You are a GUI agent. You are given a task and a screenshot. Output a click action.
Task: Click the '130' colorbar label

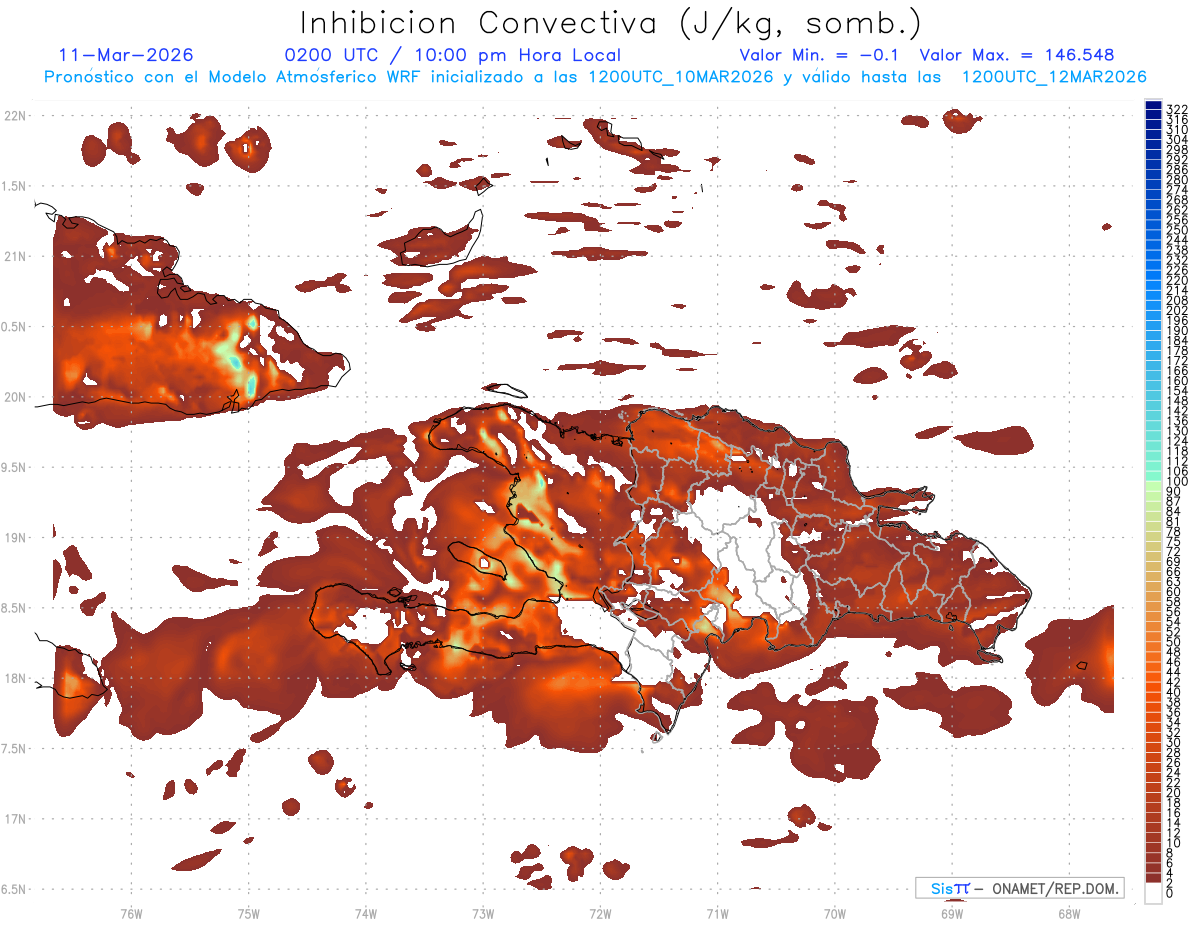(1176, 431)
